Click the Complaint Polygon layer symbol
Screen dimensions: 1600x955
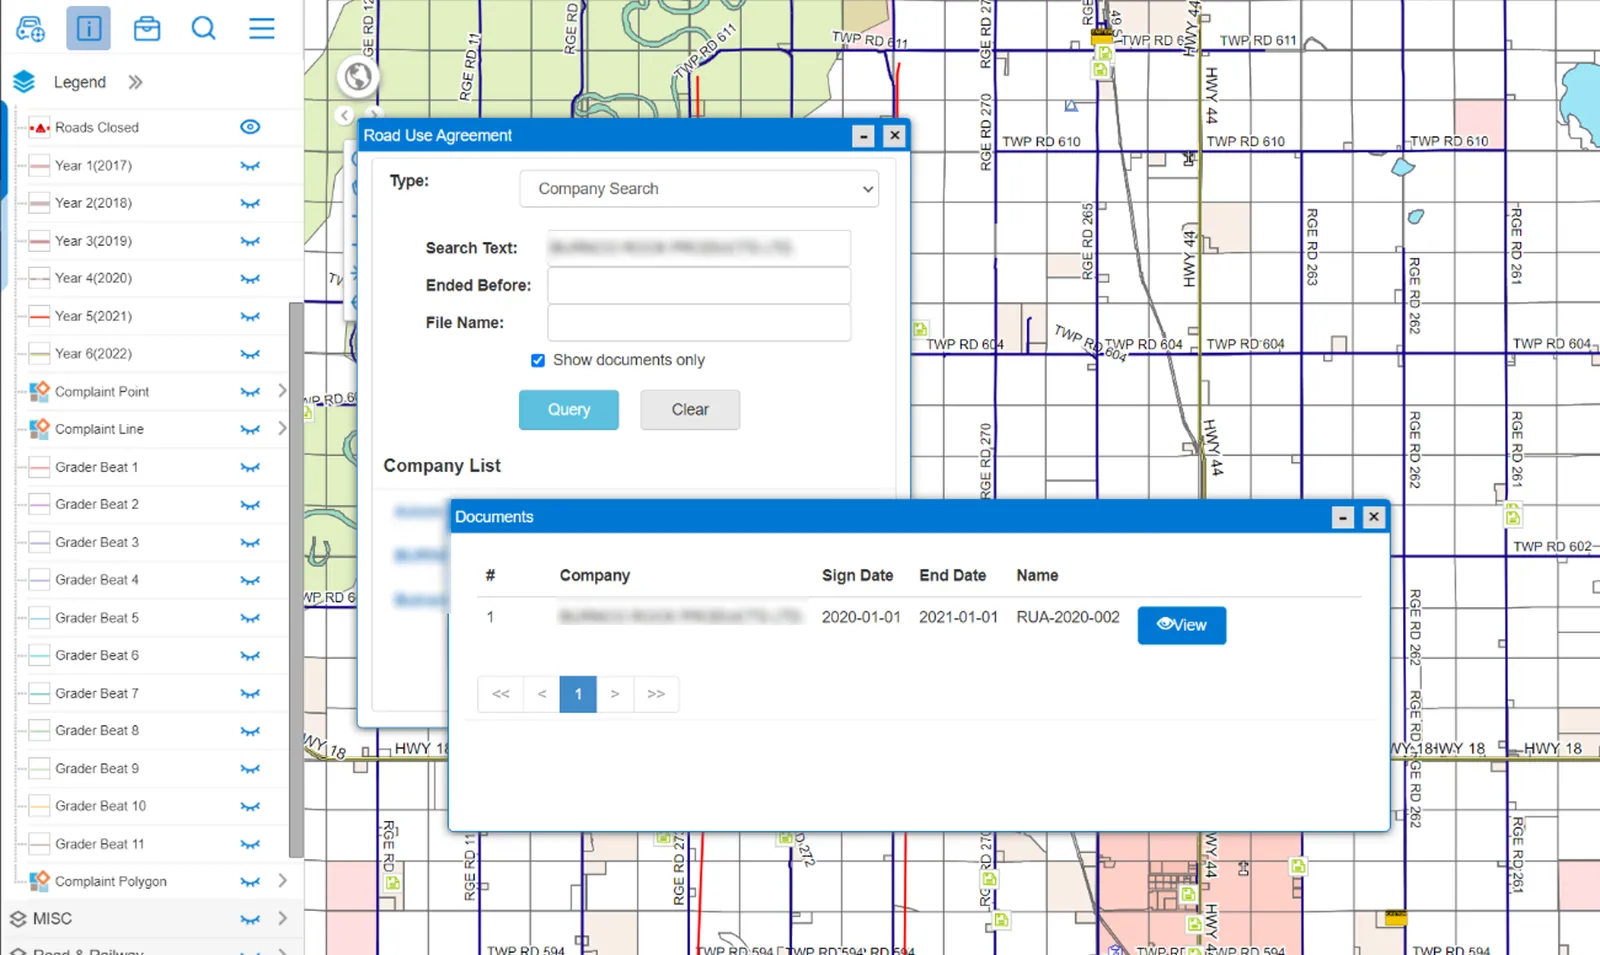(40, 881)
